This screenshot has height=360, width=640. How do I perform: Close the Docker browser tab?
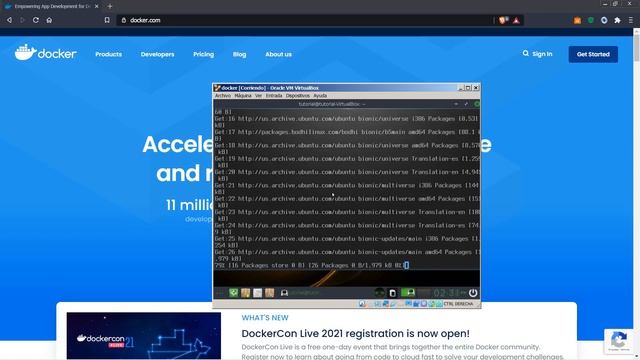coord(96,6)
